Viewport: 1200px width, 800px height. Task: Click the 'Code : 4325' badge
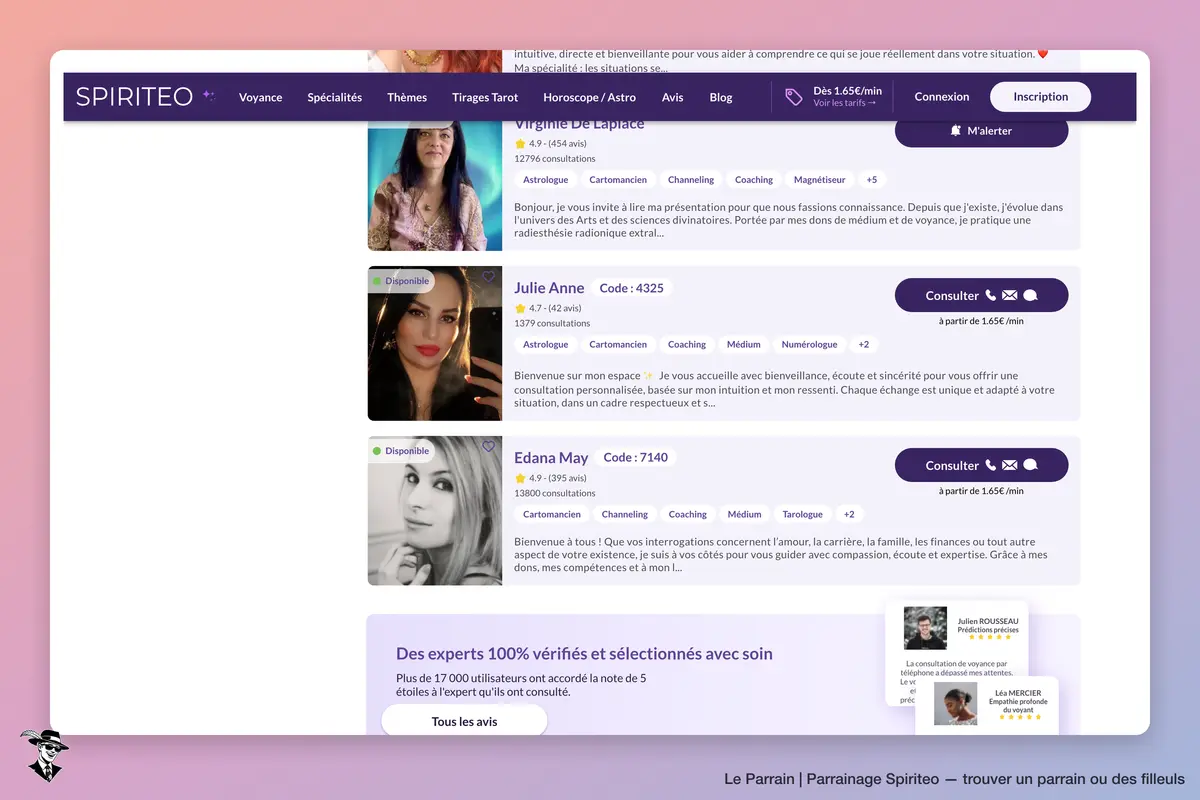point(631,288)
